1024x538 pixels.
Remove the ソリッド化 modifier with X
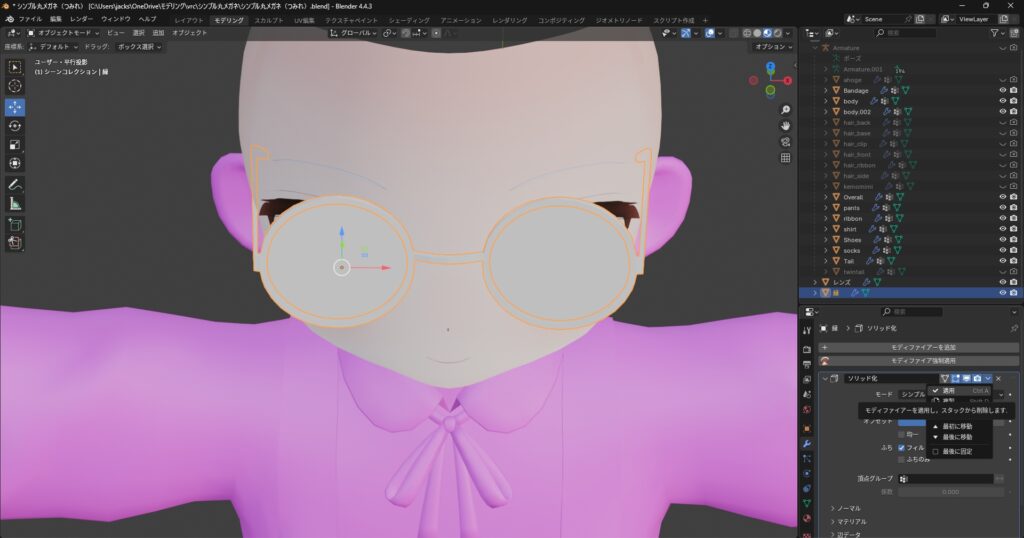click(999, 379)
